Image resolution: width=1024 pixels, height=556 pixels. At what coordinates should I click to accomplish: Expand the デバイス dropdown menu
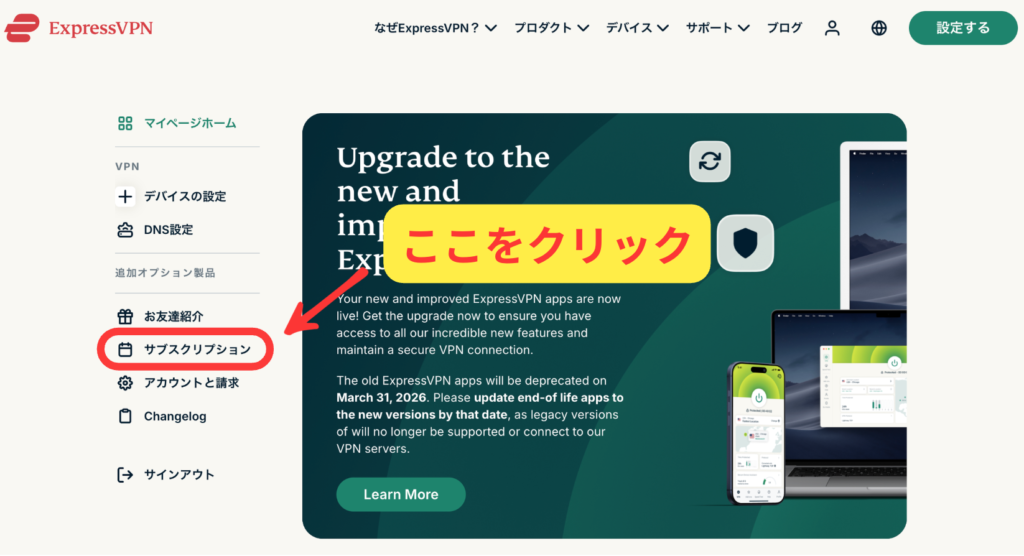pyautogui.click(x=637, y=28)
